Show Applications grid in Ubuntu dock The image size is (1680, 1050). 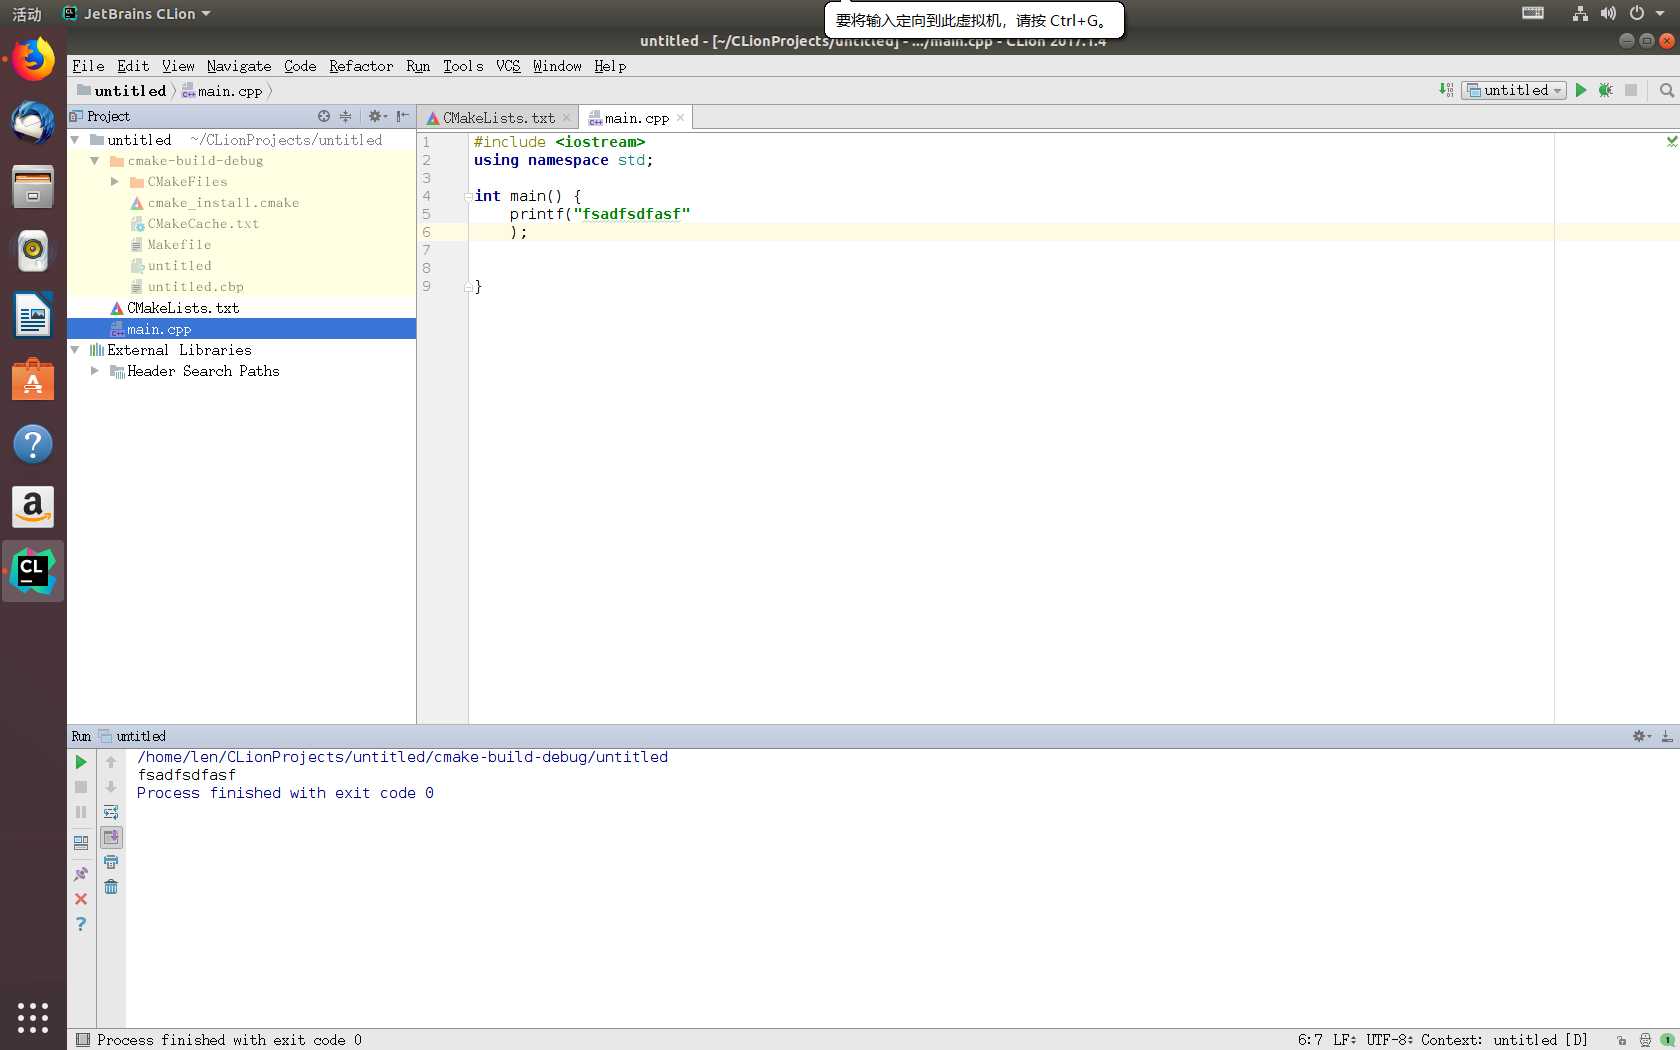(x=33, y=1017)
